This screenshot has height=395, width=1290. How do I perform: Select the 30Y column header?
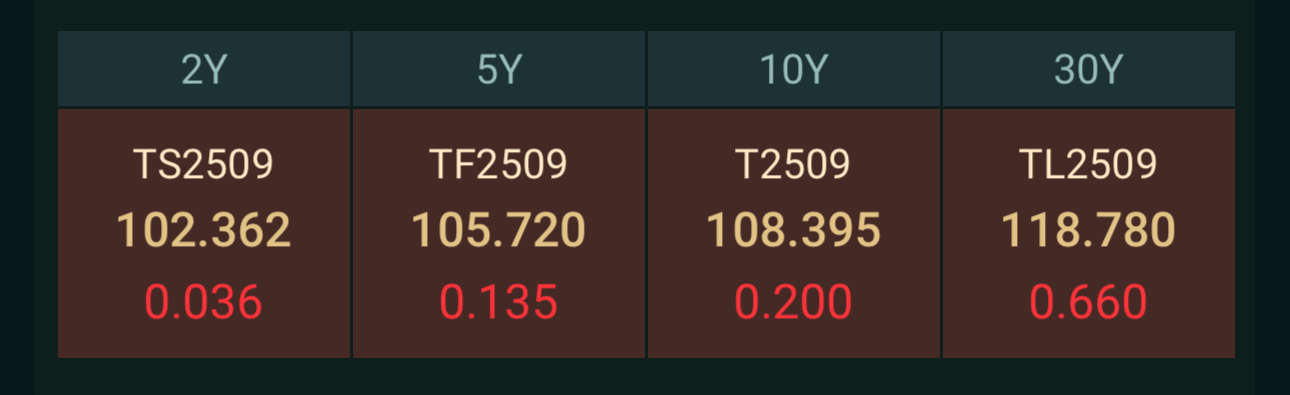coord(1089,69)
